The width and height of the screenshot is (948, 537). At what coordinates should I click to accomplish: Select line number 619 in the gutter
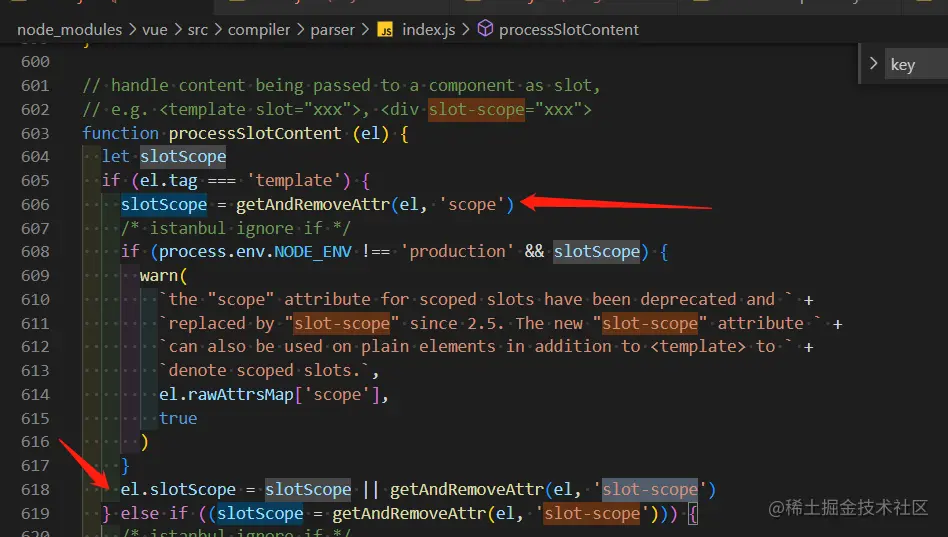tap(35, 513)
